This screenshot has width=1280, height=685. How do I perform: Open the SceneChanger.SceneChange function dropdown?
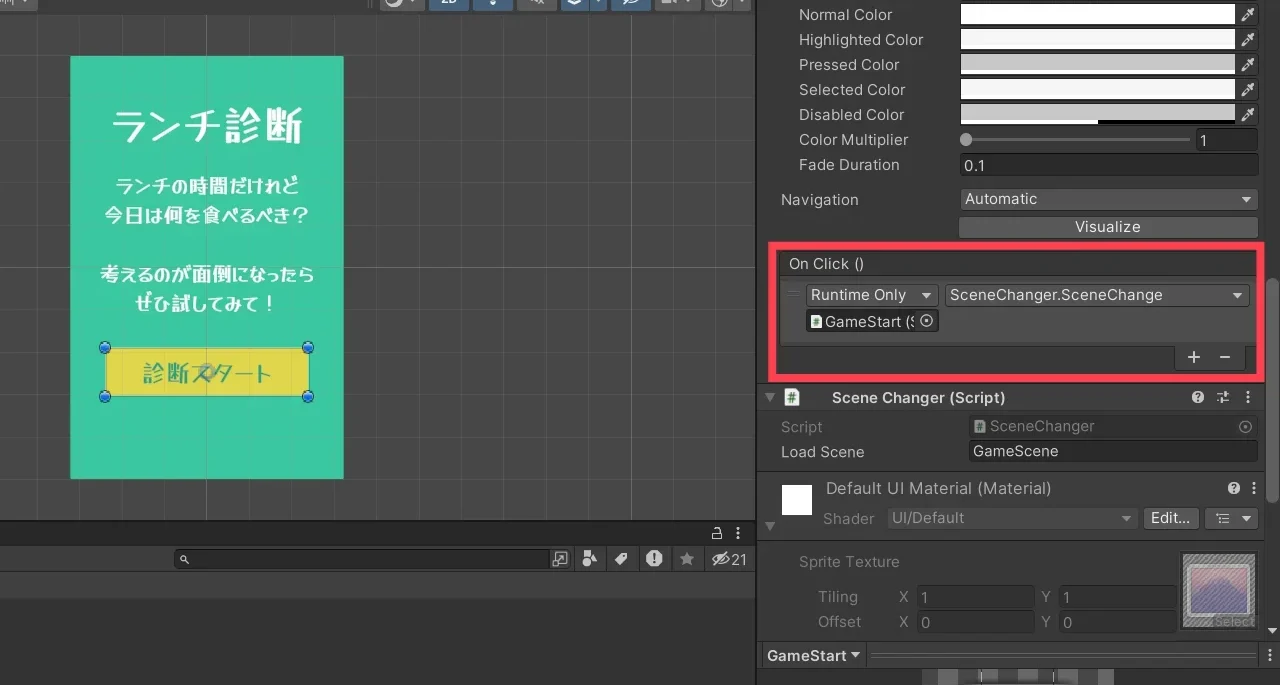pyautogui.click(x=1097, y=295)
